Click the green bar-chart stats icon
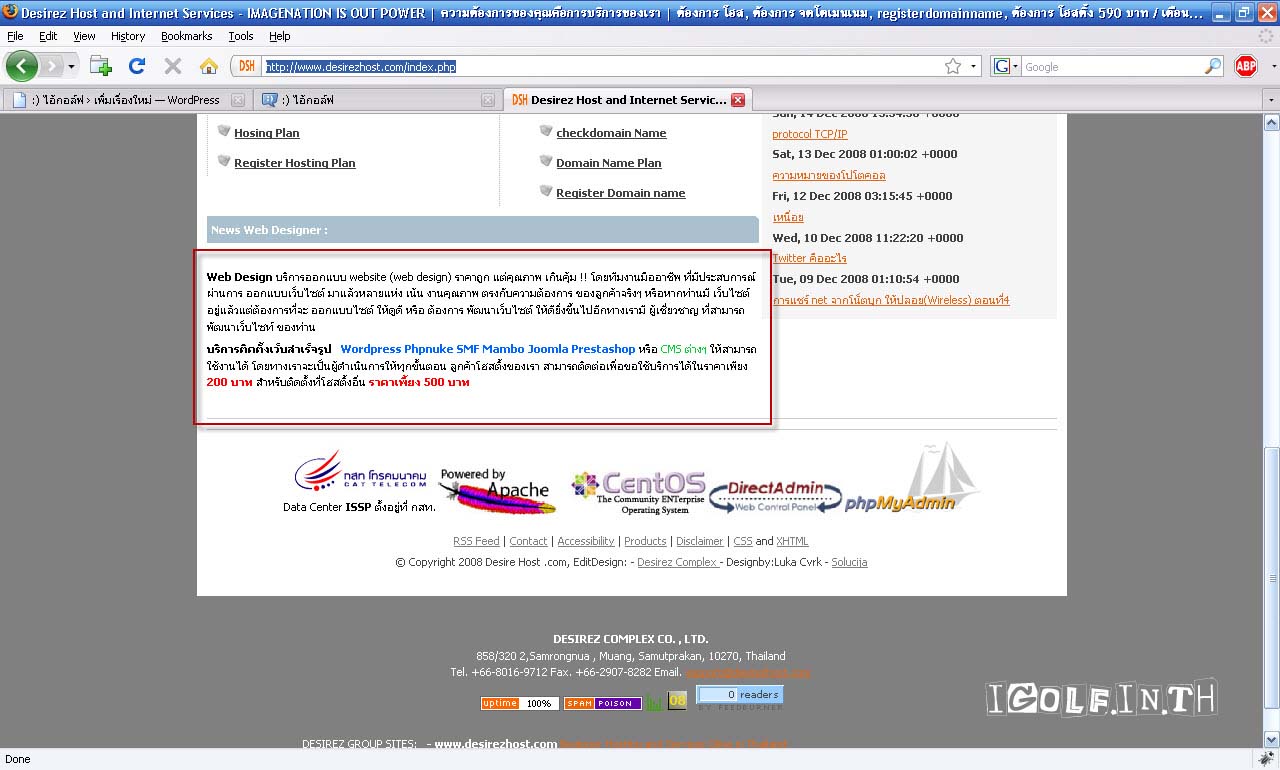 point(654,702)
